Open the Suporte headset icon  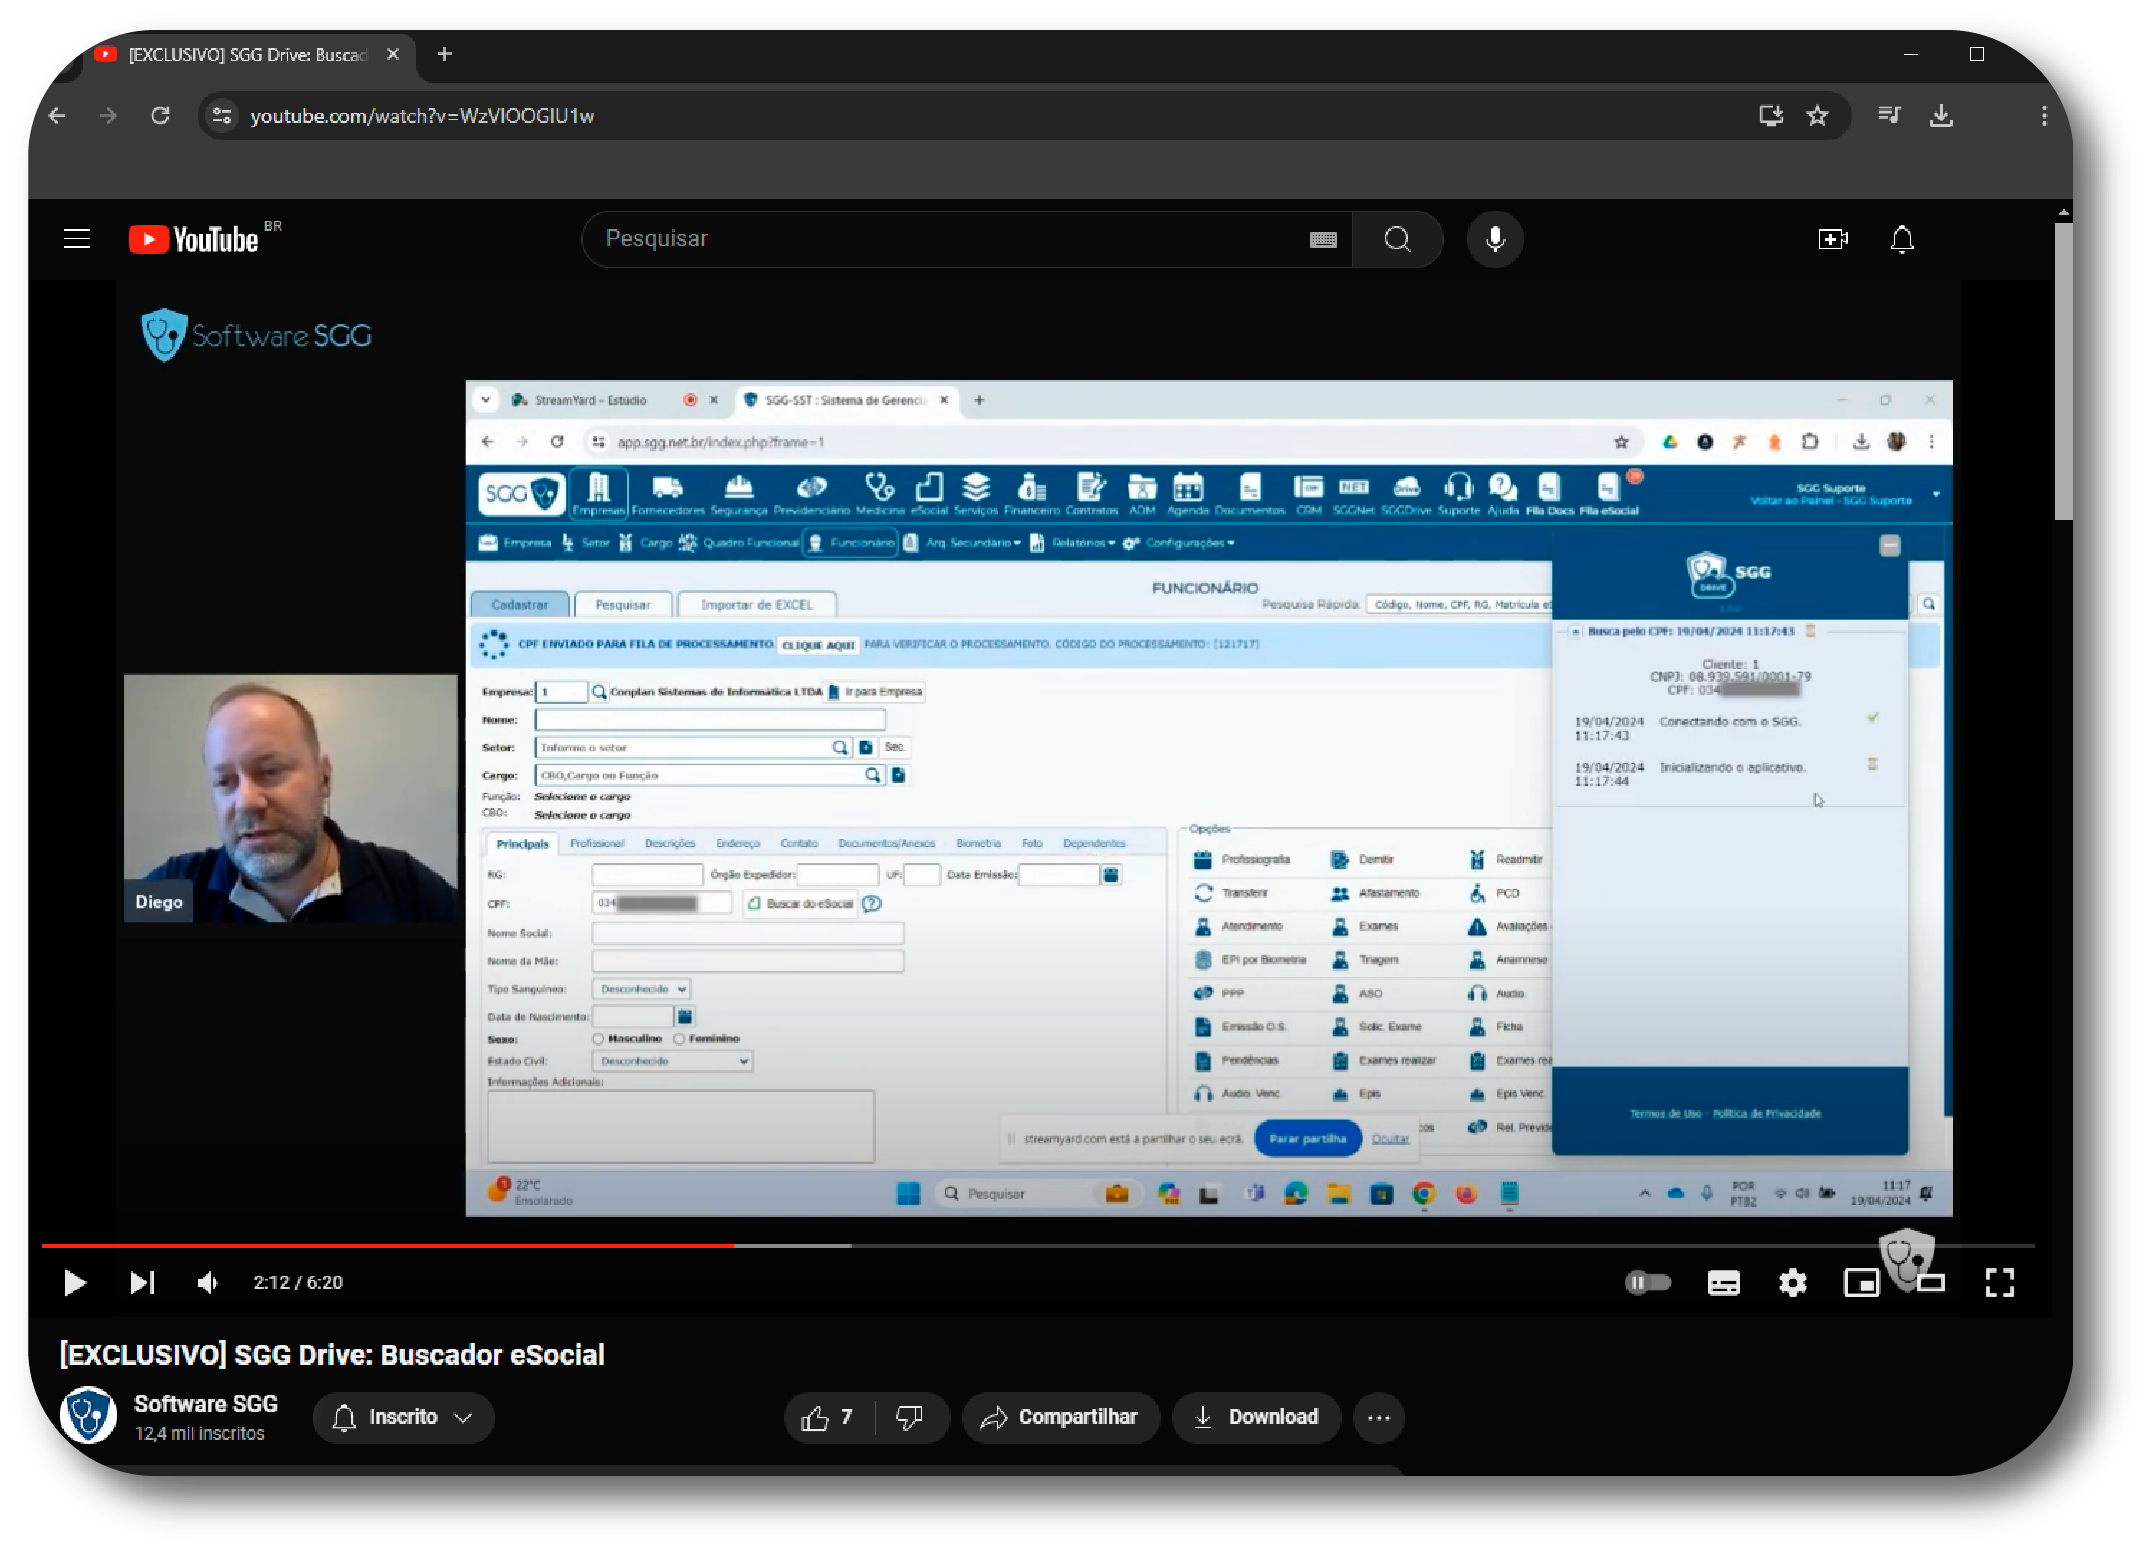point(1458,494)
